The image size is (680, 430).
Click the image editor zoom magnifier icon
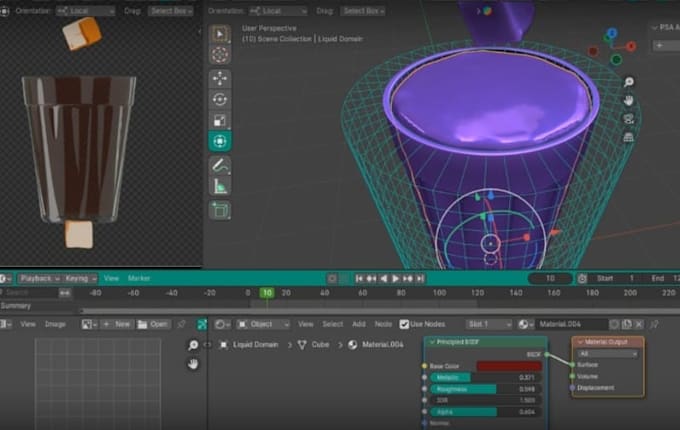(x=193, y=345)
